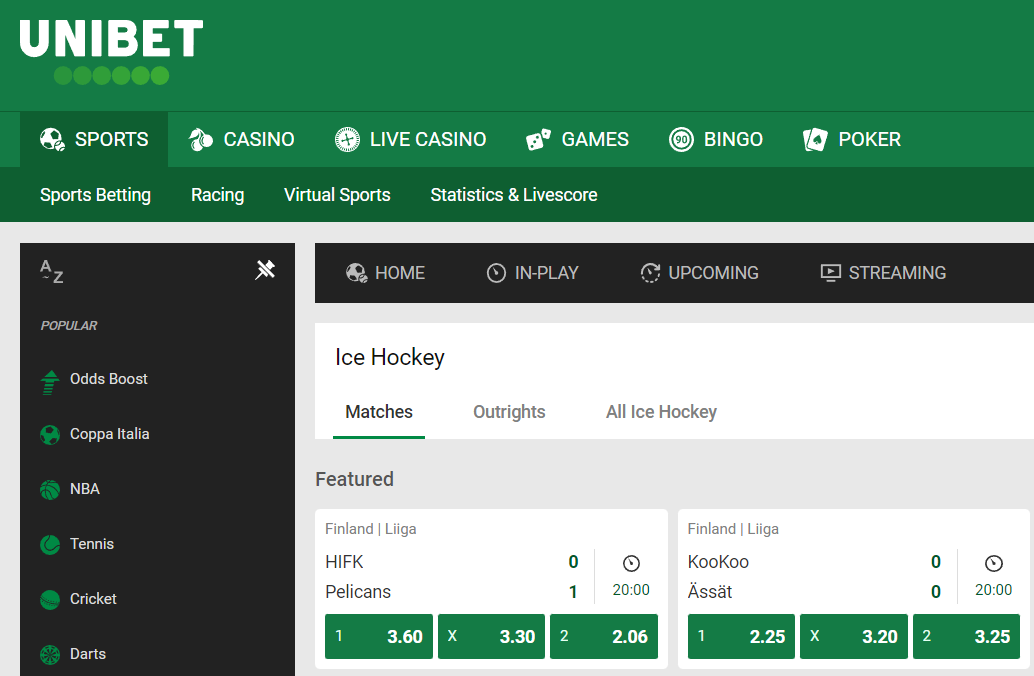The height and width of the screenshot is (676, 1034).
Task: Click the Odds Boost arrow icon
Action: tap(49, 382)
